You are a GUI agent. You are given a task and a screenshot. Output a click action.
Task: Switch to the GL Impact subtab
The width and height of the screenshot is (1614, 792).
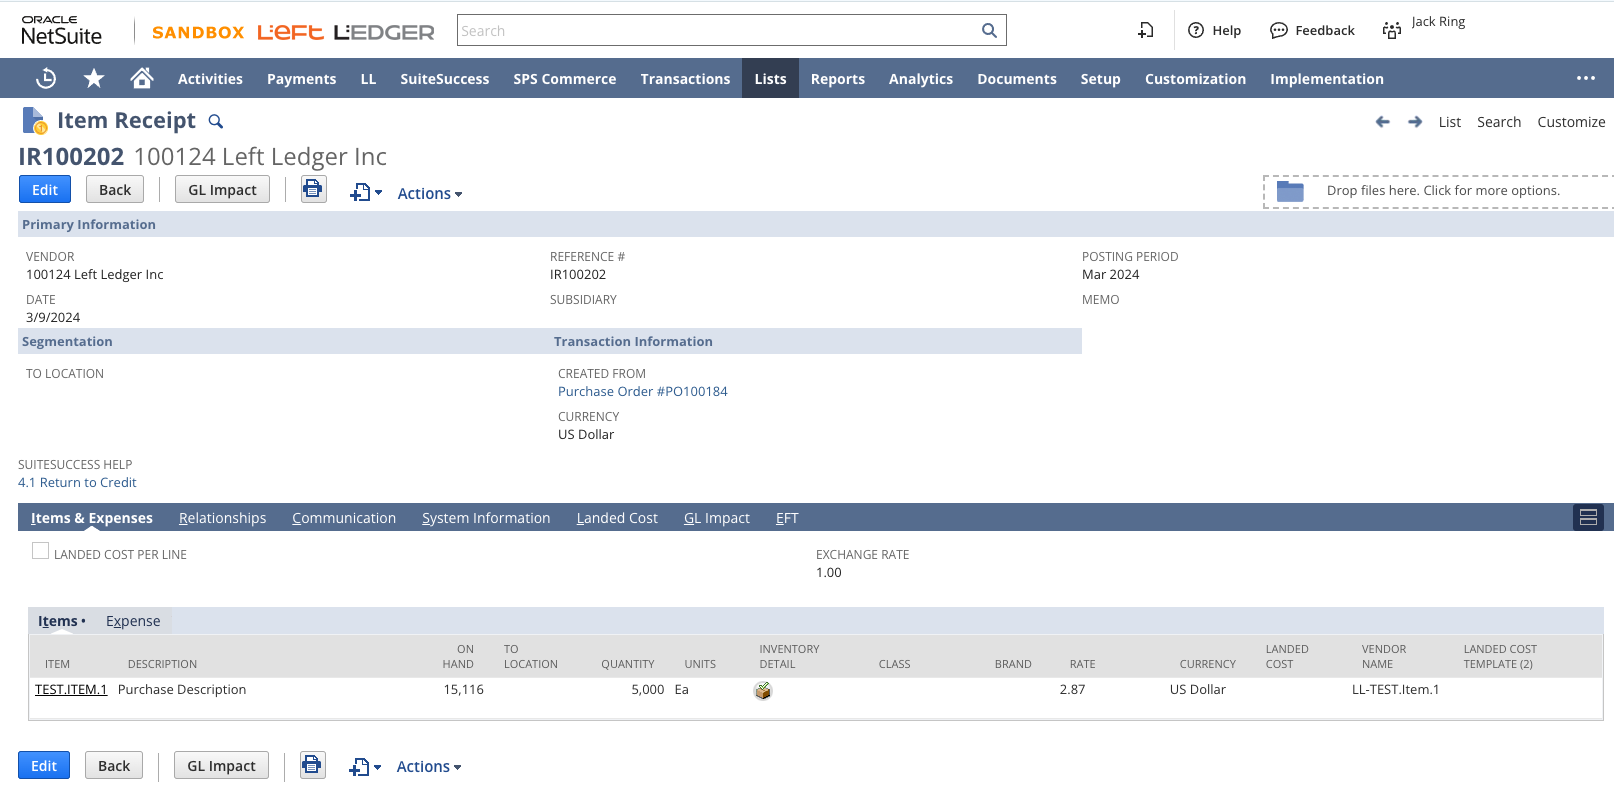pyautogui.click(x=717, y=517)
